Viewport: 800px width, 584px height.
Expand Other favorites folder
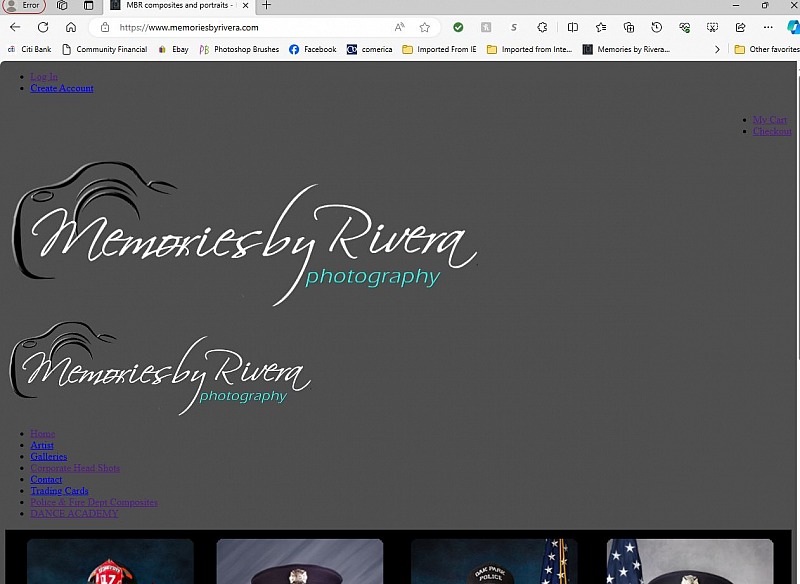(766, 49)
